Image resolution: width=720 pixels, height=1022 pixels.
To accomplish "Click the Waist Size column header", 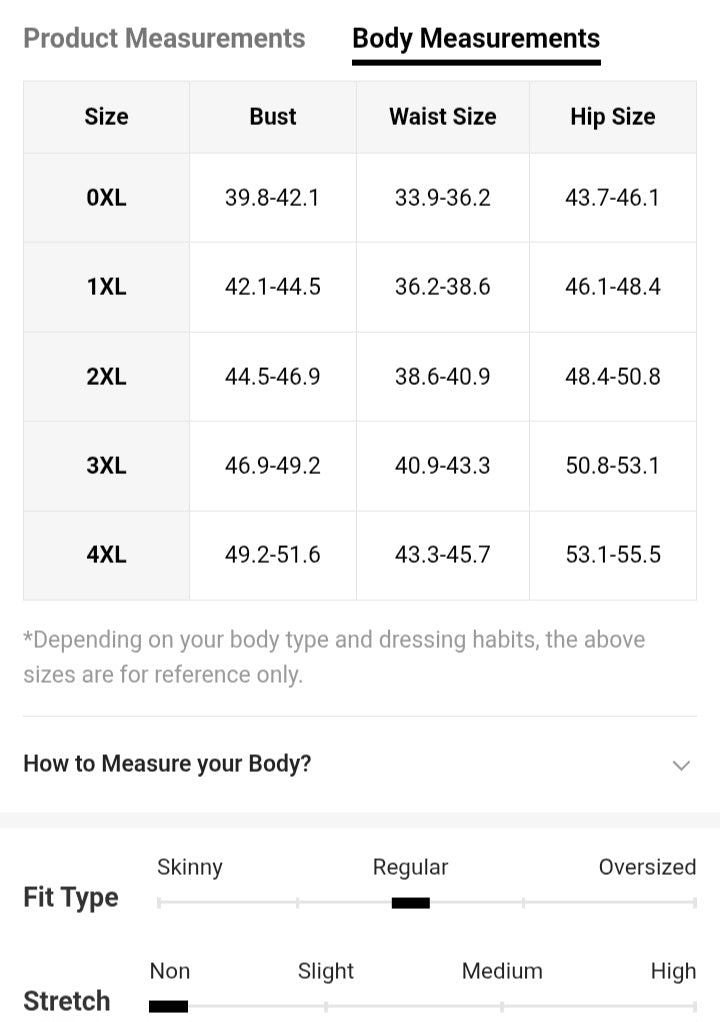I will (x=442, y=117).
